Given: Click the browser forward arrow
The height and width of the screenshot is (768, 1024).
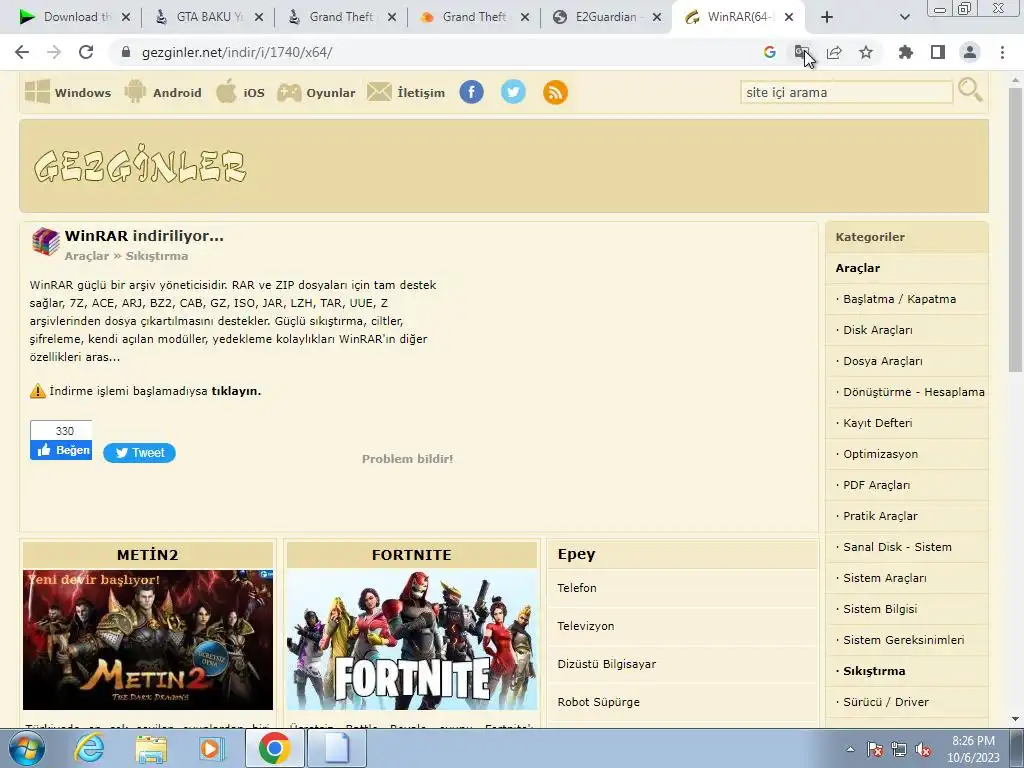Looking at the screenshot, I should pyautogui.click(x=54, y=52).
